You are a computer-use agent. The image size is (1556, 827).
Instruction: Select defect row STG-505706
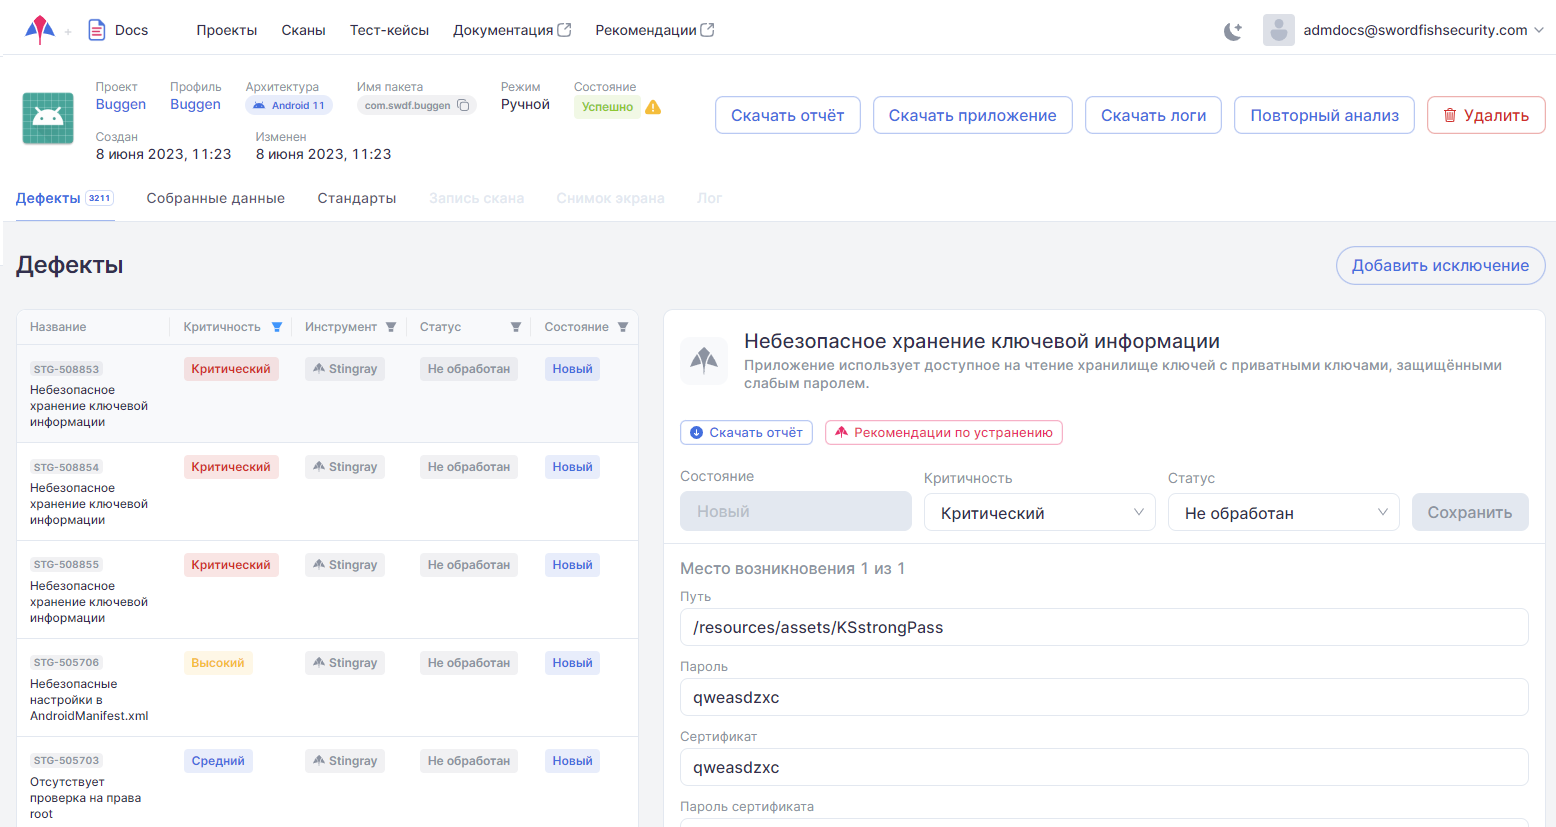click(327, 688)
